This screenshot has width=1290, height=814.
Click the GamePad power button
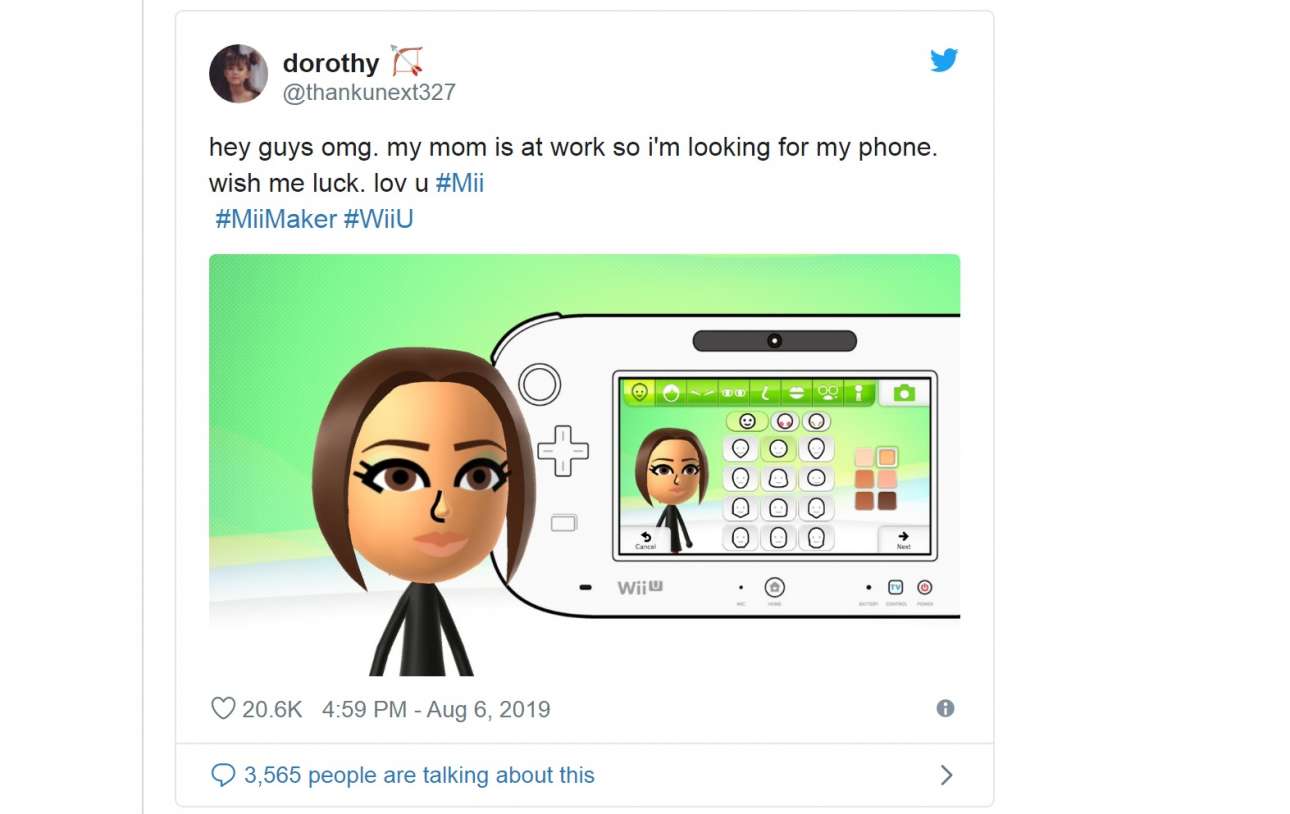925,587
